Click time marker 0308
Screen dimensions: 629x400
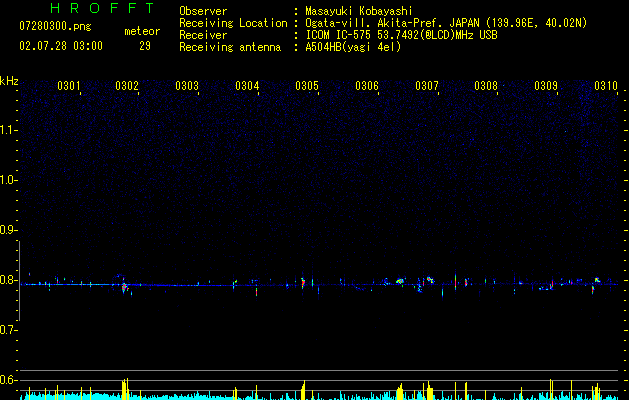pyautogui.click(x=486, y=85)
